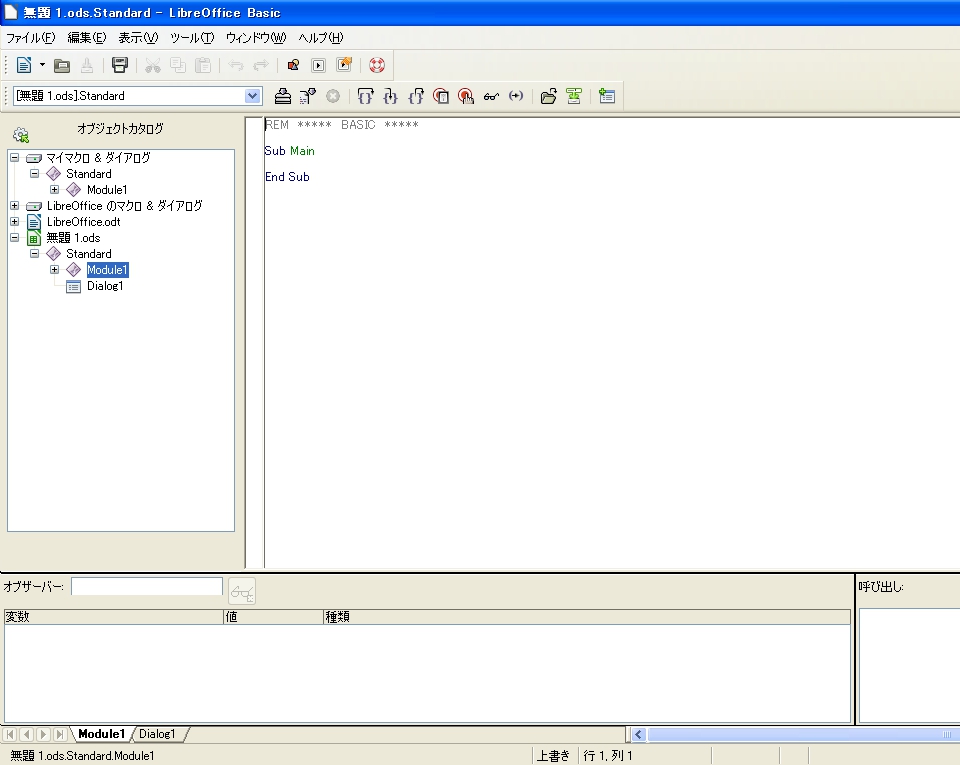Image resolution: width=960 pixels, height=765 pixels.
Task: Click the Compile icon
Action: [x=283, y=96]
